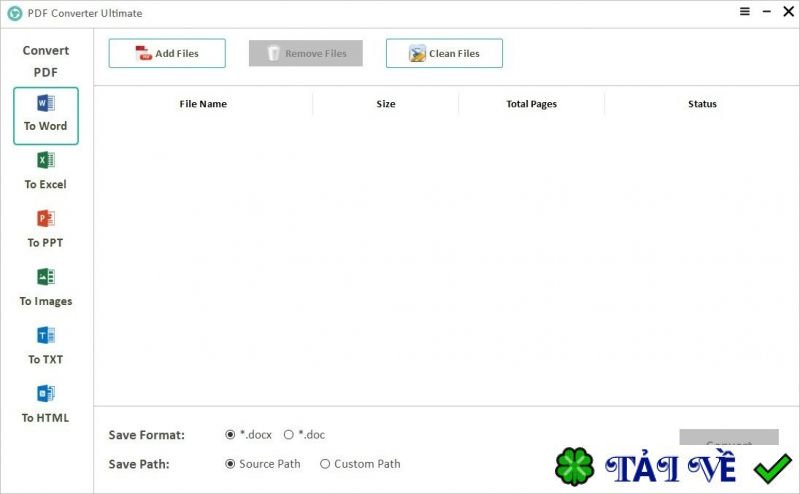800x494 pixels.
Task: Click the File Name column header
Action: pyautogui.click(x=203, y=104)
